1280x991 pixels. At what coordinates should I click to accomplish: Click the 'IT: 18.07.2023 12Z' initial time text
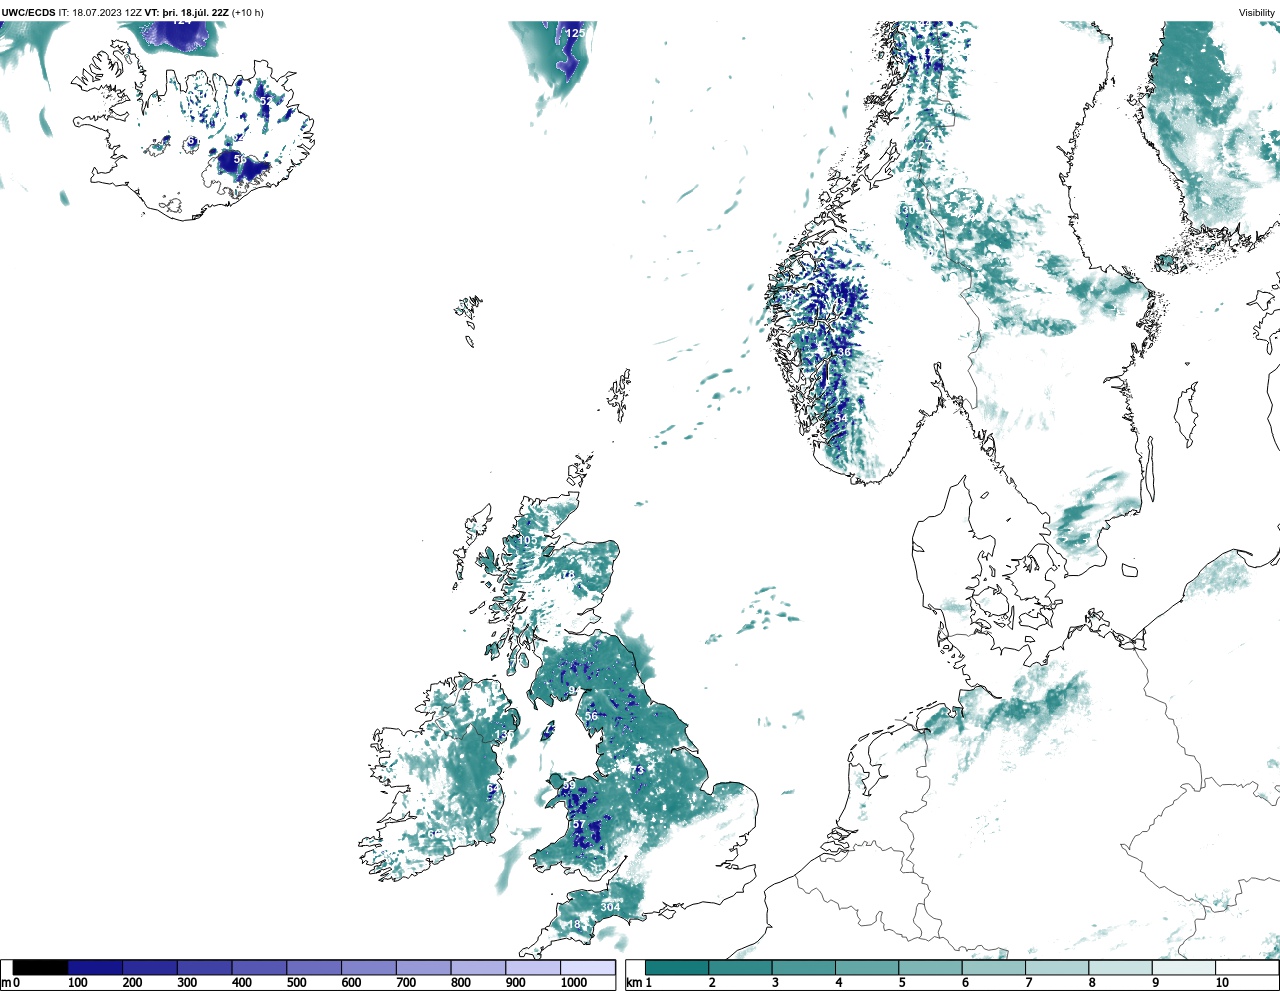100,12
